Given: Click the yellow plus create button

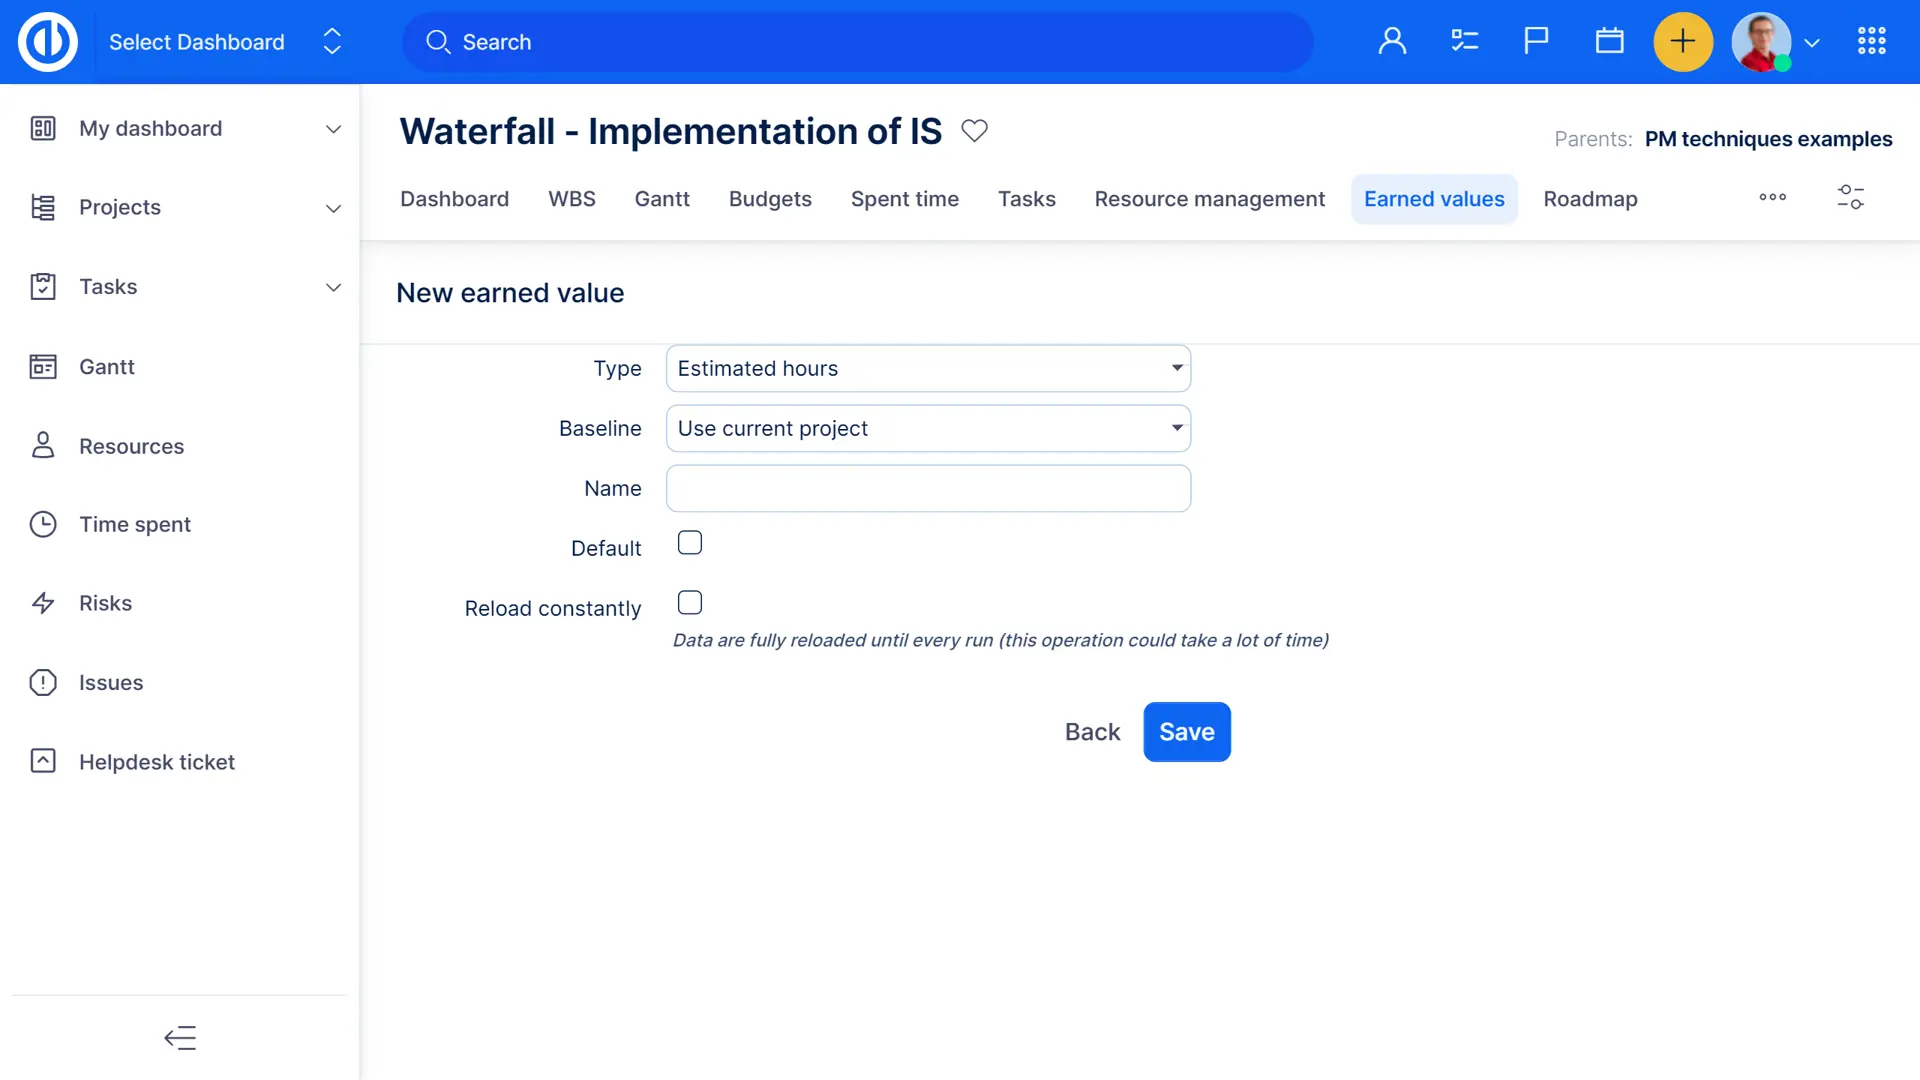Looking at the screenshot, I should [x=1682, y=42].
